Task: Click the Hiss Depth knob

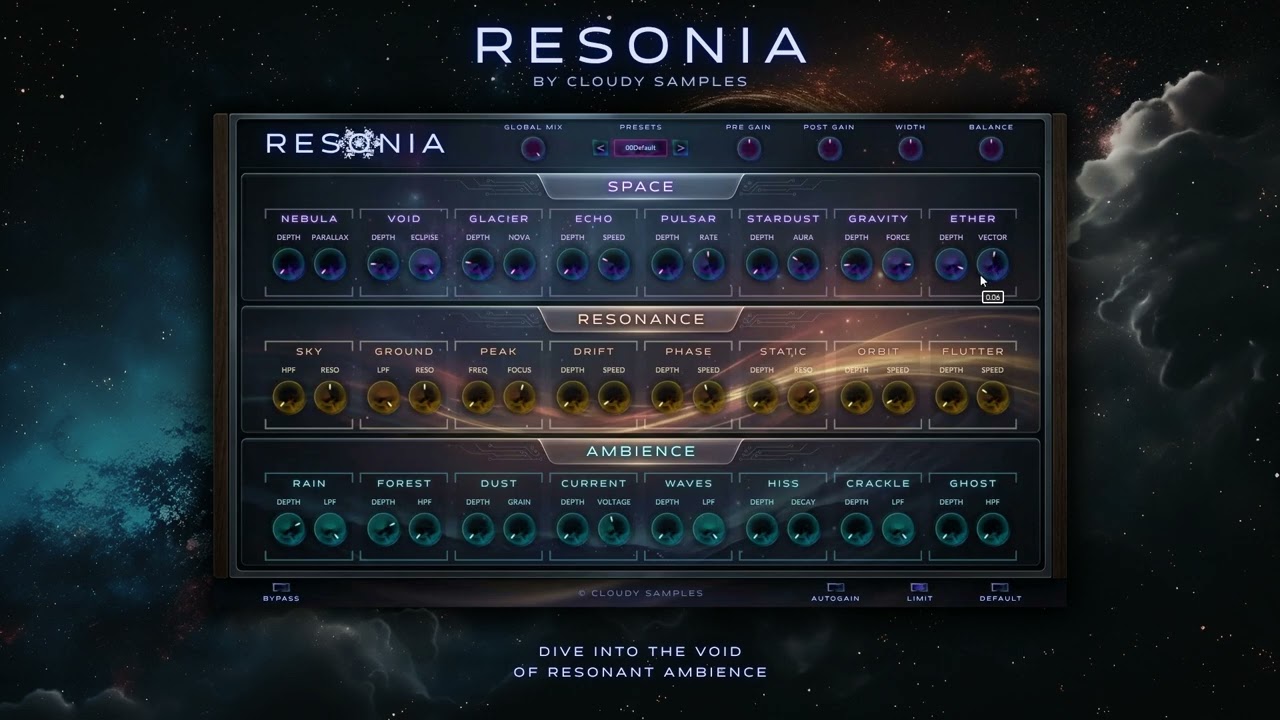Action: (x=762, y=529)
